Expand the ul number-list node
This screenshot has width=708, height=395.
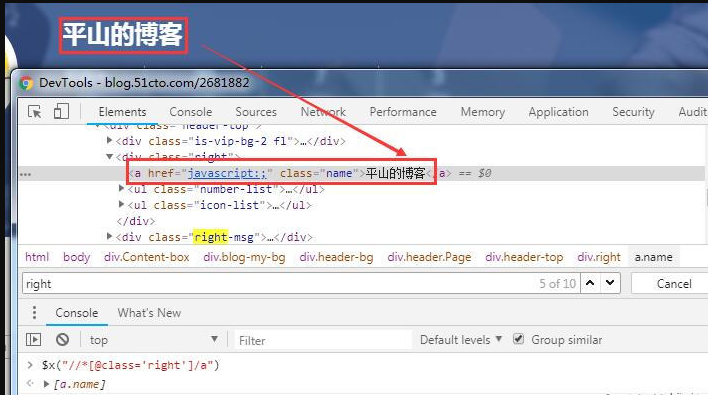[121, 188]
